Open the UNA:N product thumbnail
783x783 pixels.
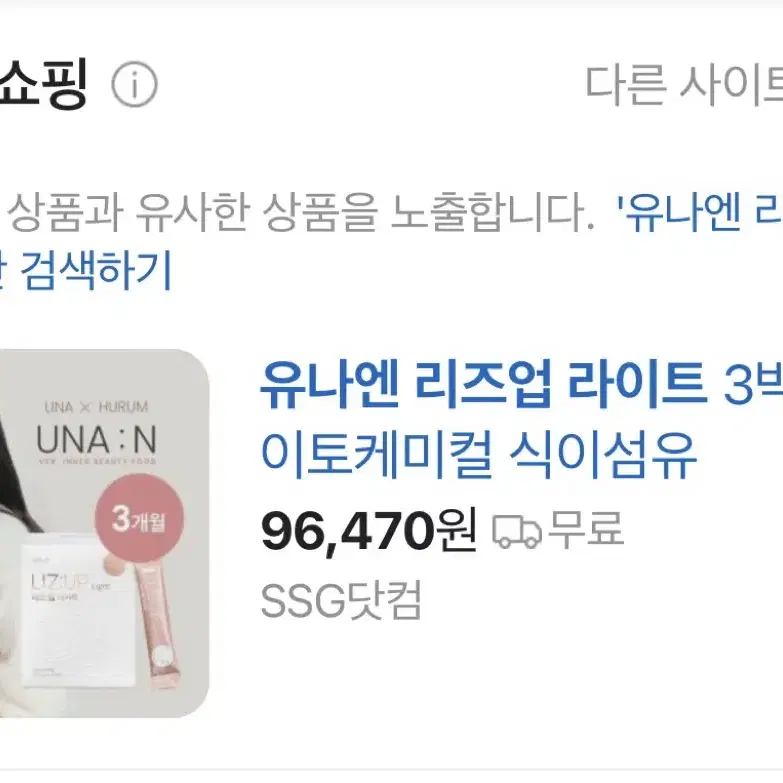pyautogui.click(x=104, y=533)
